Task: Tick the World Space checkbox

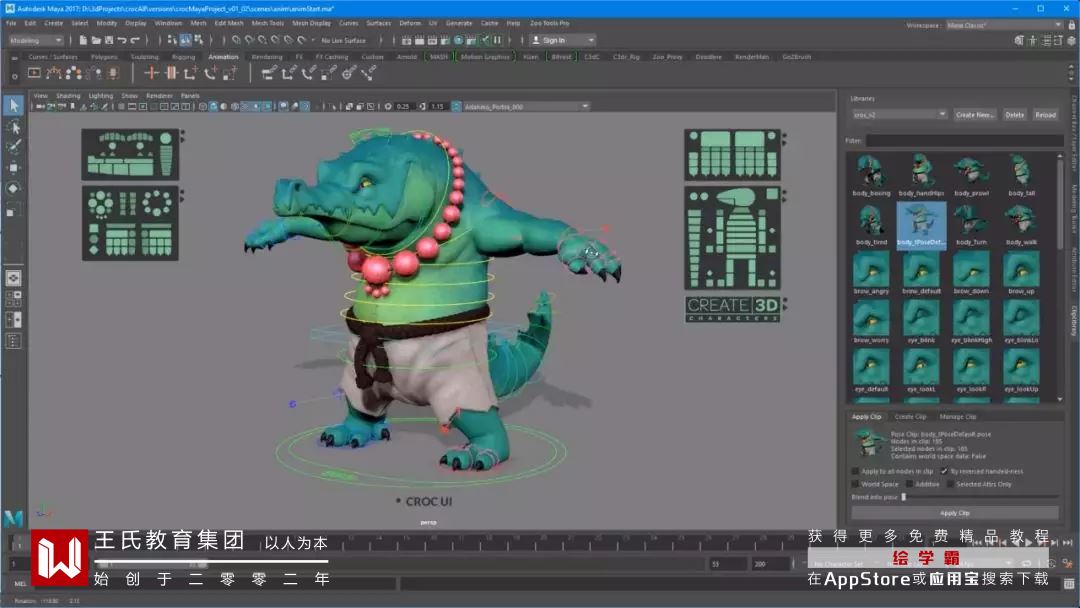Action: [855, 484]
